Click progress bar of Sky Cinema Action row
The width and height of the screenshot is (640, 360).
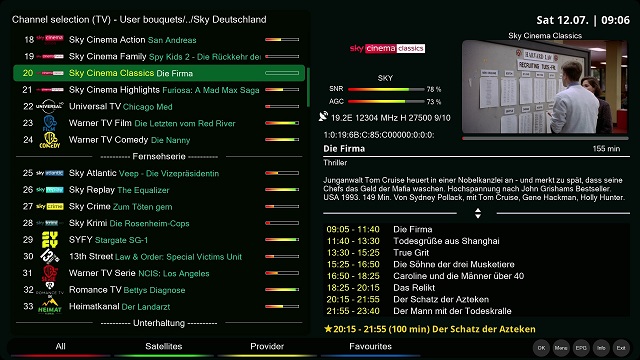pos(282,40)
